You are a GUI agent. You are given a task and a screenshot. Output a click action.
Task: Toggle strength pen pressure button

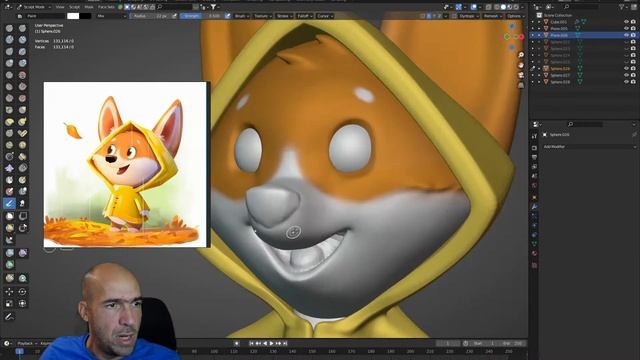227,16
